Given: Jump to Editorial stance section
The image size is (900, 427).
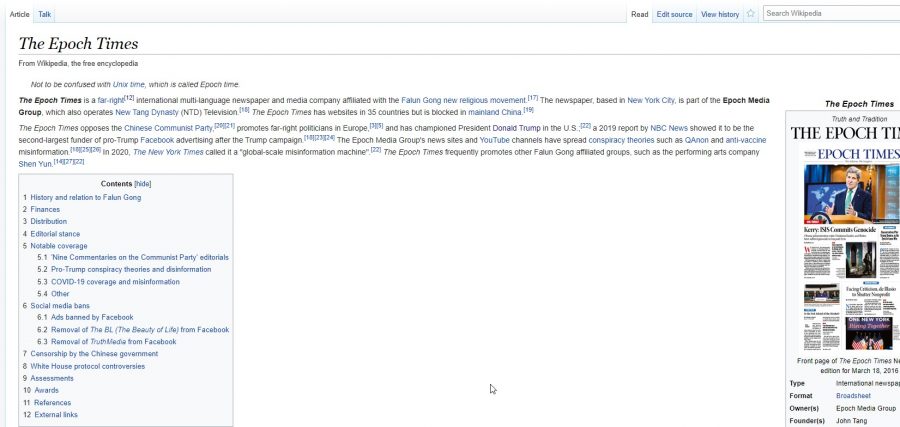Looking at the screenshot, I should [55, 234].
